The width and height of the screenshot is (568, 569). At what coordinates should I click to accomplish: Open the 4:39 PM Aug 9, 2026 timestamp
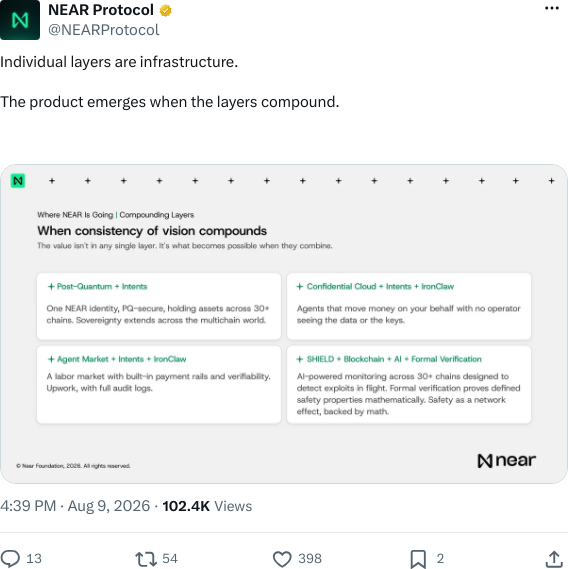click(75, 506)
